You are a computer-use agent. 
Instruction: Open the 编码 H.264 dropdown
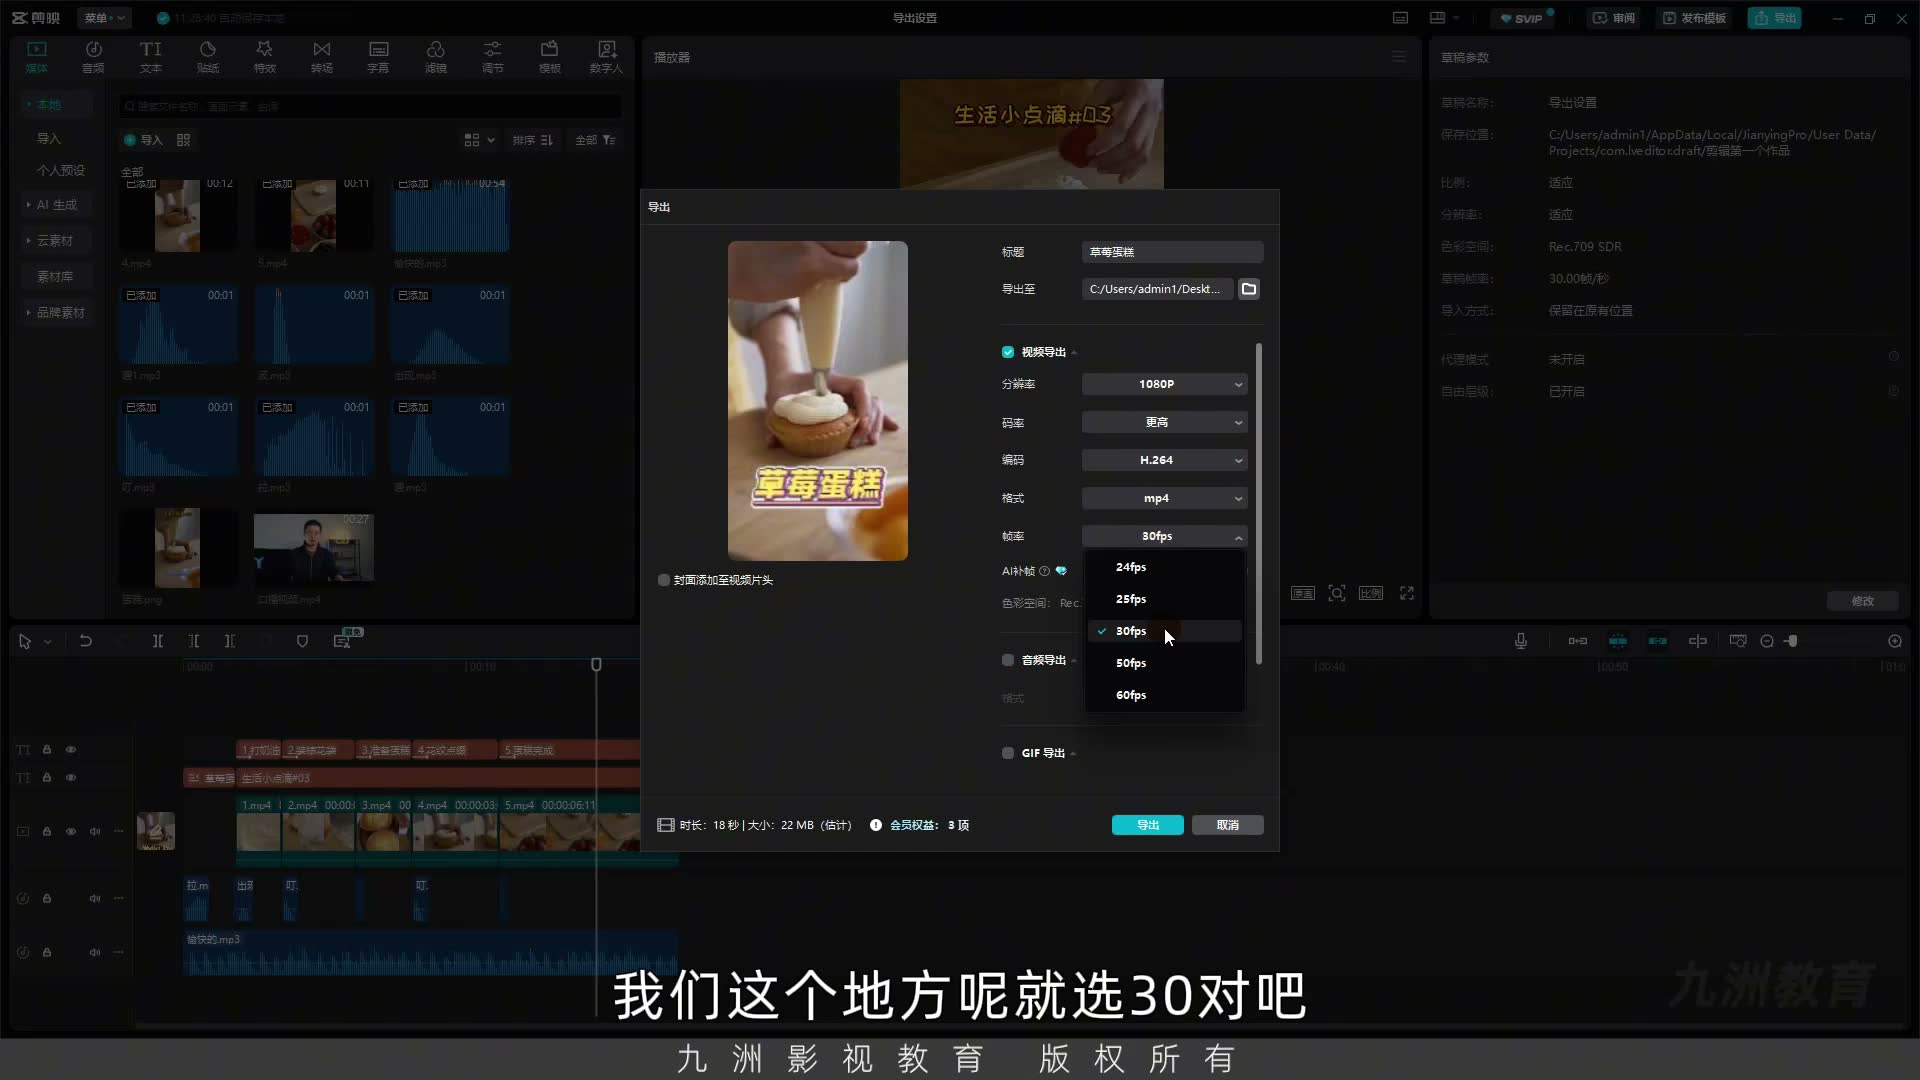(1164, 460)
